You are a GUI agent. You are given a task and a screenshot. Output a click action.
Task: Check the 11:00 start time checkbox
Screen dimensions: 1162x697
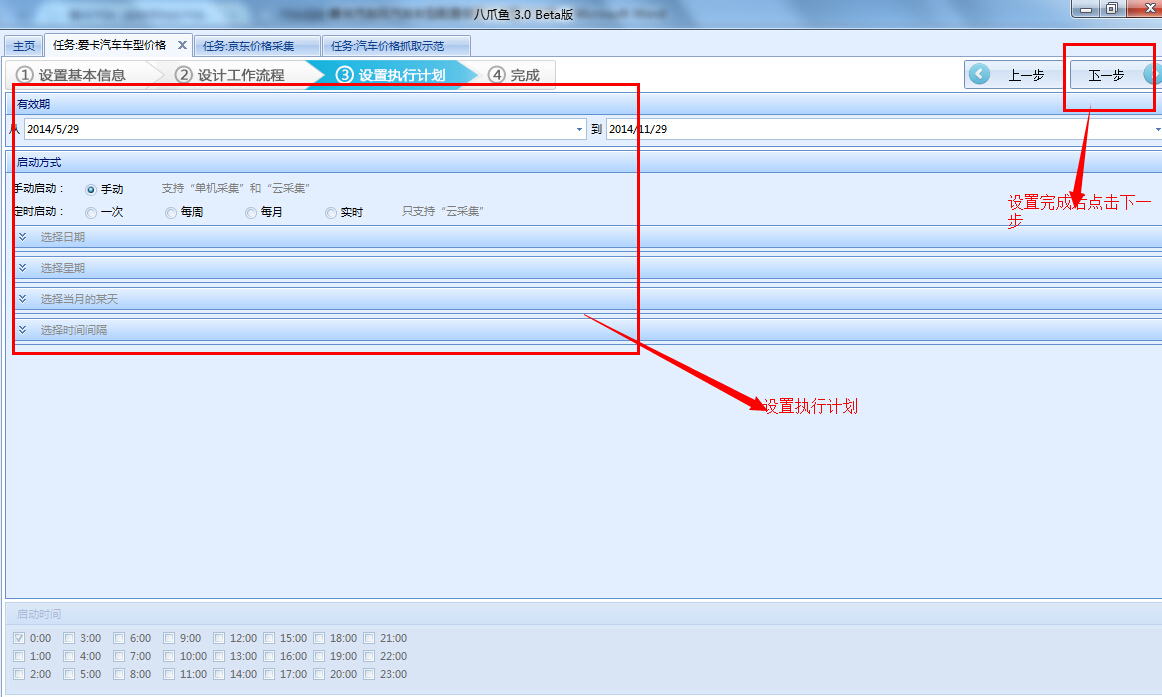pyautogui.click(x=169, y=674)
